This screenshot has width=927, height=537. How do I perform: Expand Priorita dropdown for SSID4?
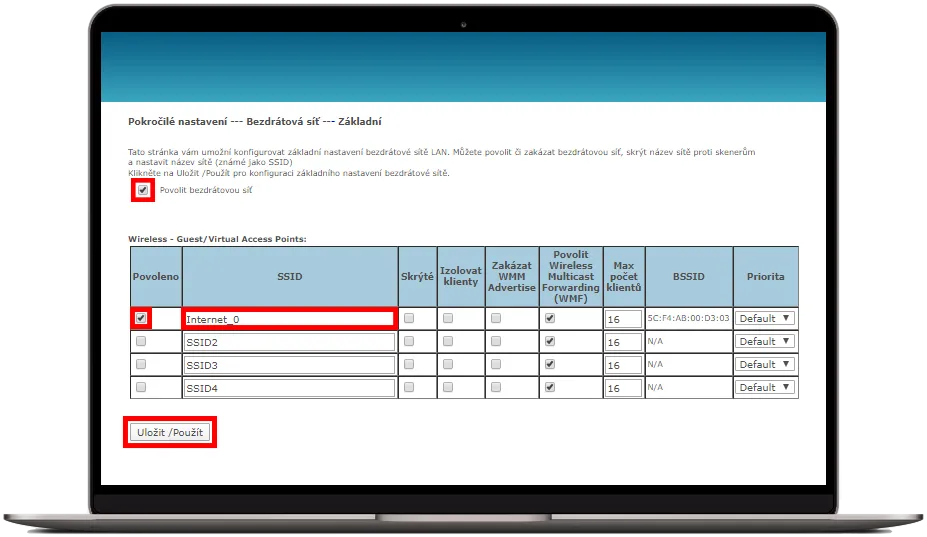pos(765,387)
